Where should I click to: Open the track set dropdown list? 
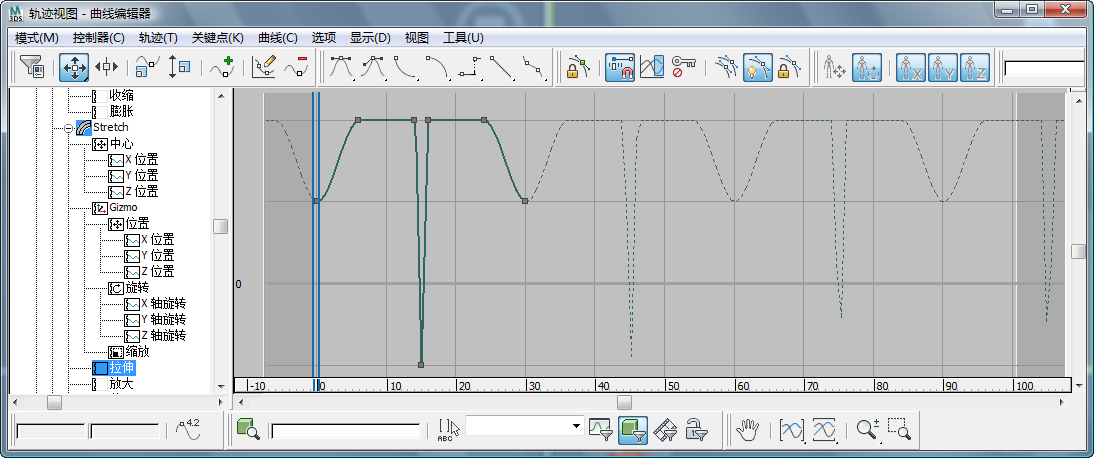point(576,426)
